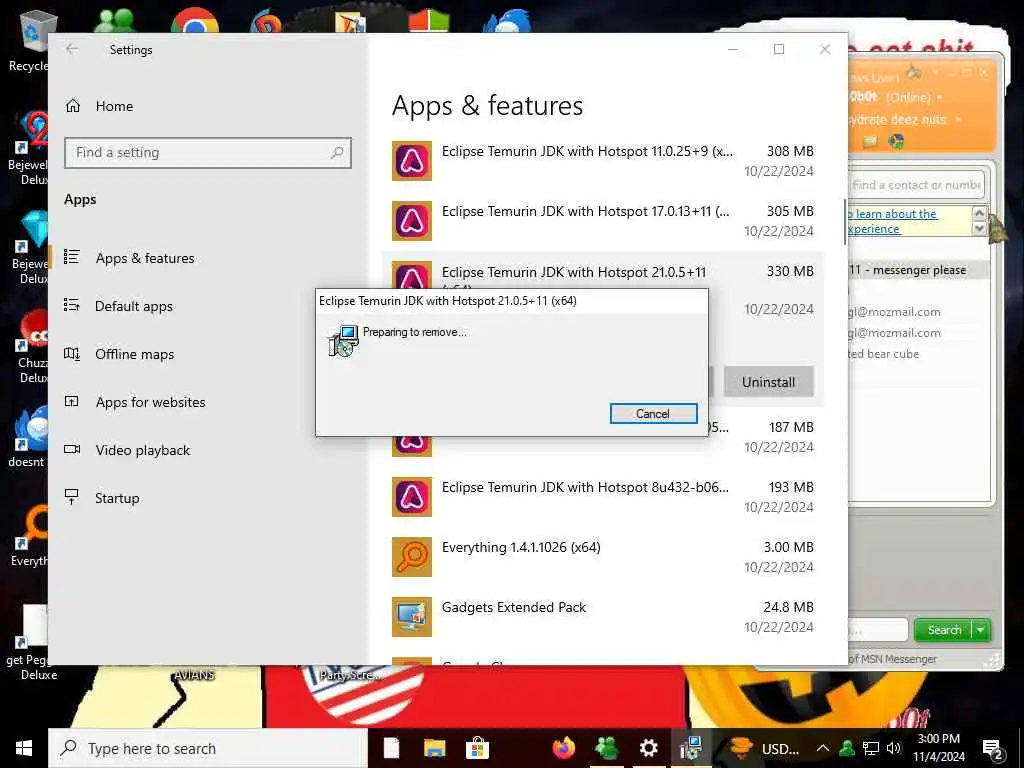Open the personal message dropdown in Messenger
The height and width of the screenshot is (768, 1024).
(x=958, y=120)
